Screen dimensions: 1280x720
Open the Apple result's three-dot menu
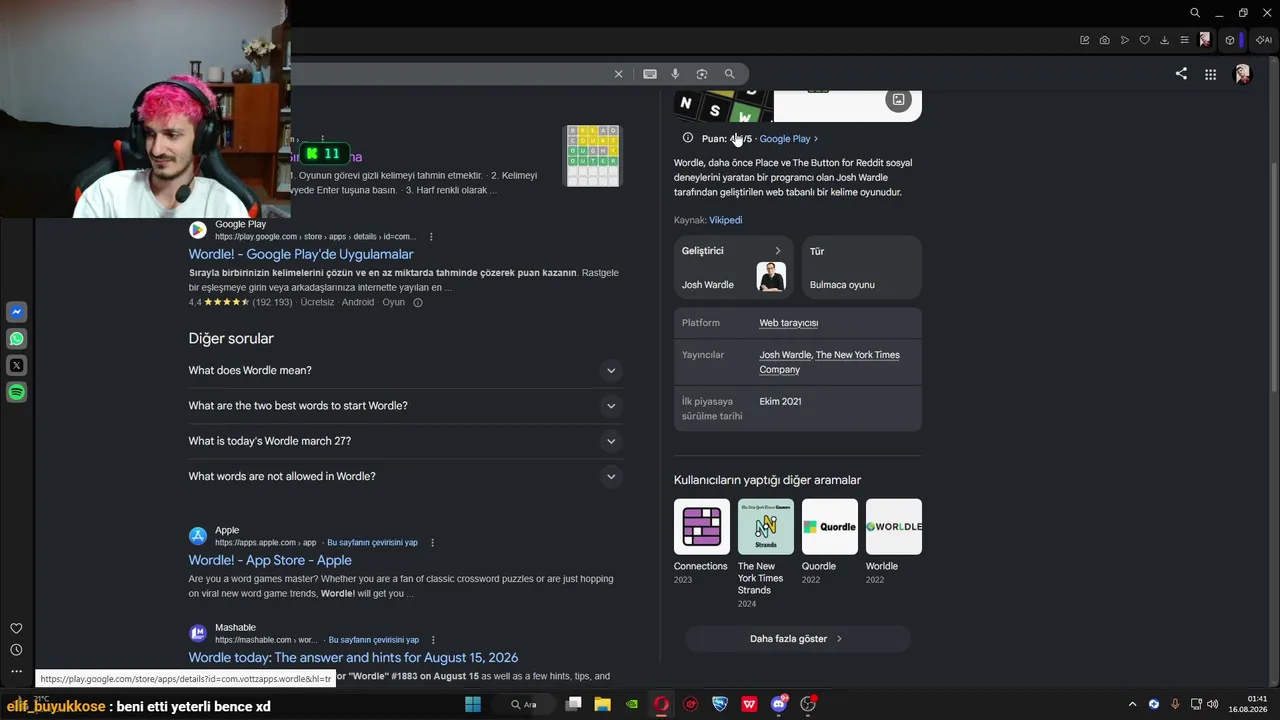[432, 543]
